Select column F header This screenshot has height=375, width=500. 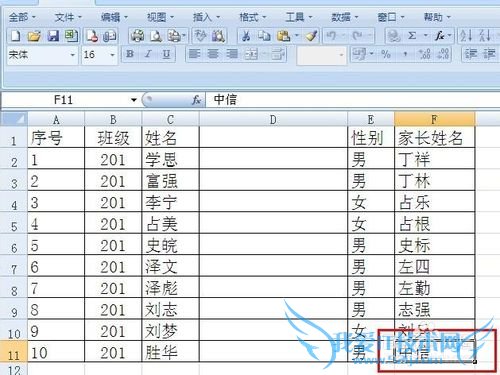[434, 119]
